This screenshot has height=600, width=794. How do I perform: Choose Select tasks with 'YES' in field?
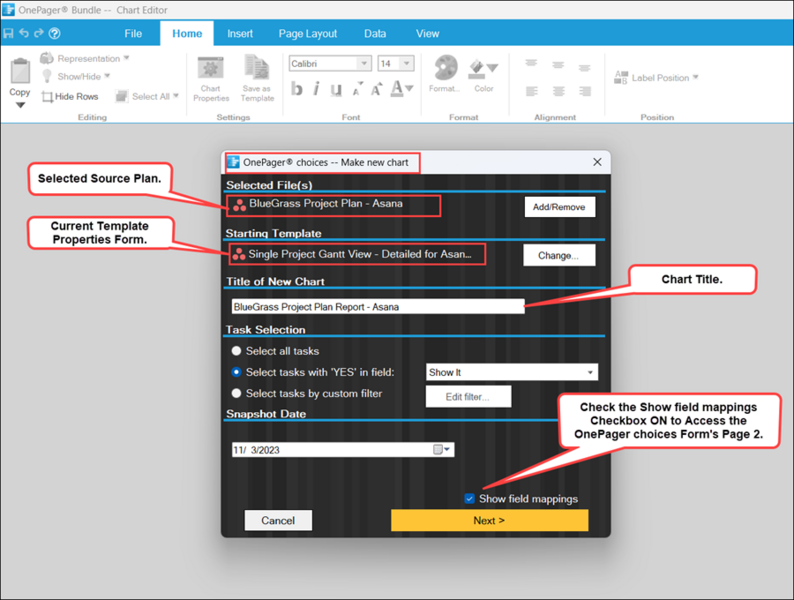tap(236, 372)
